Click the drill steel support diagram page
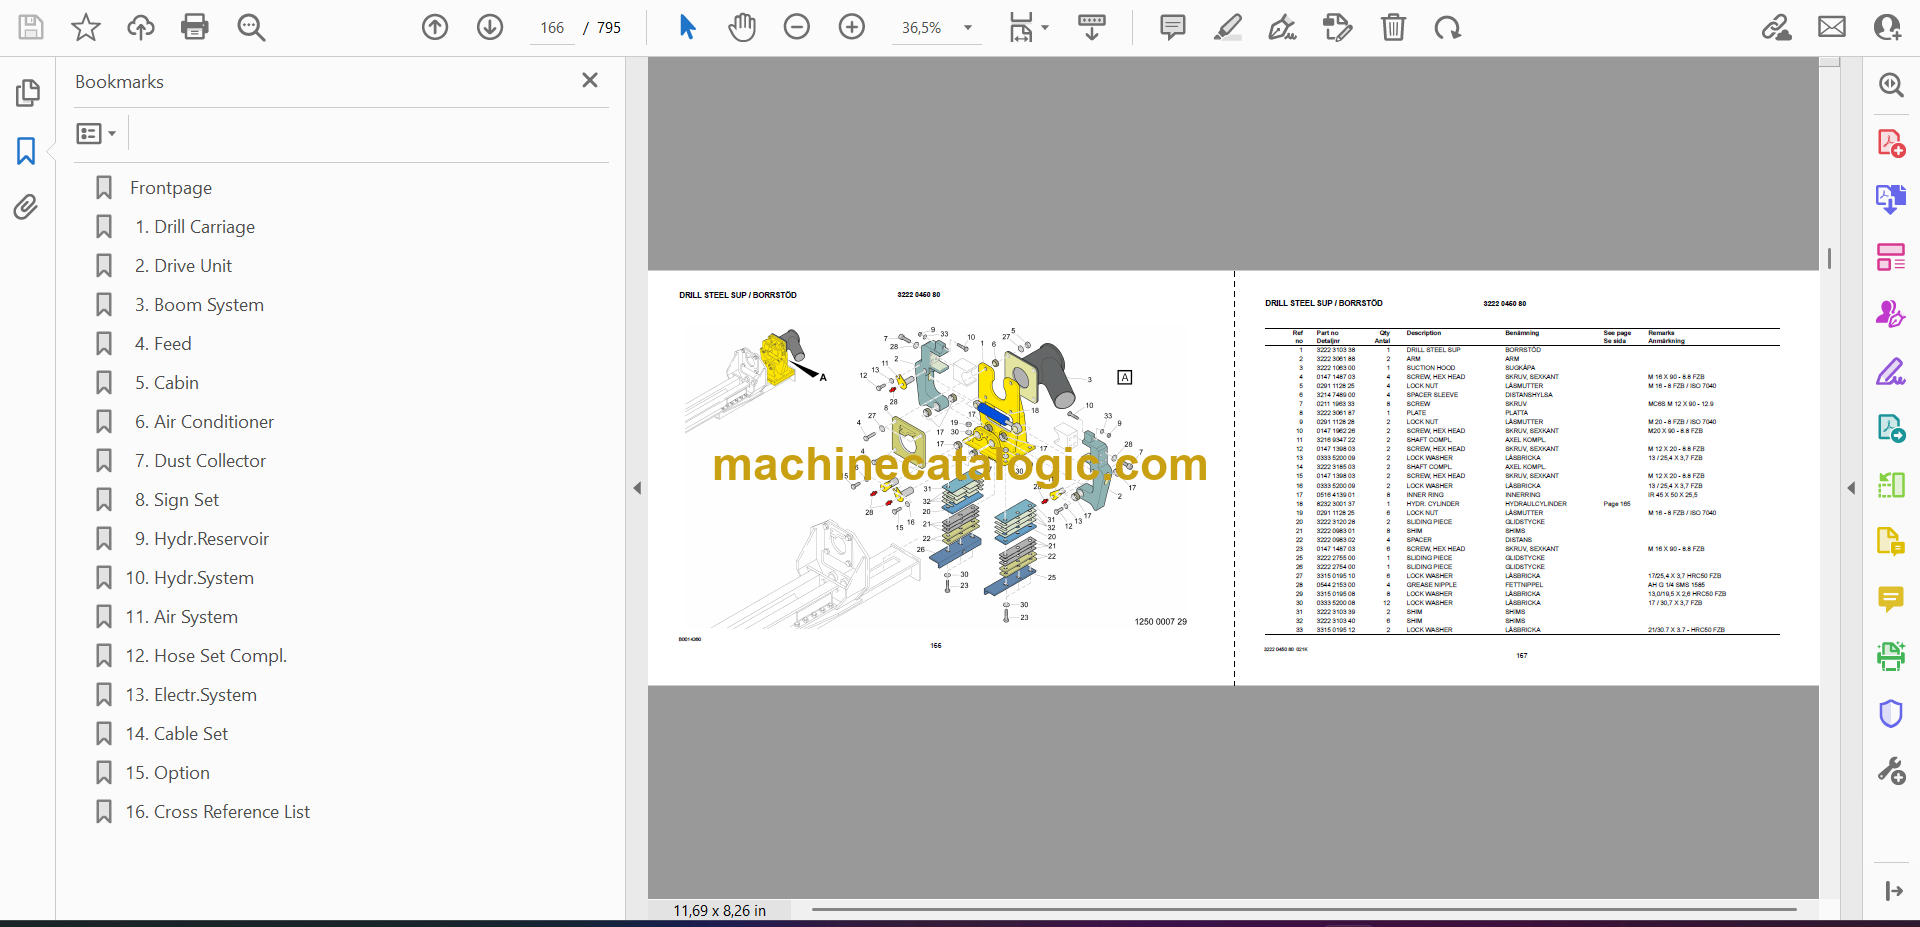1920x927 pixels. click(940, 478)
